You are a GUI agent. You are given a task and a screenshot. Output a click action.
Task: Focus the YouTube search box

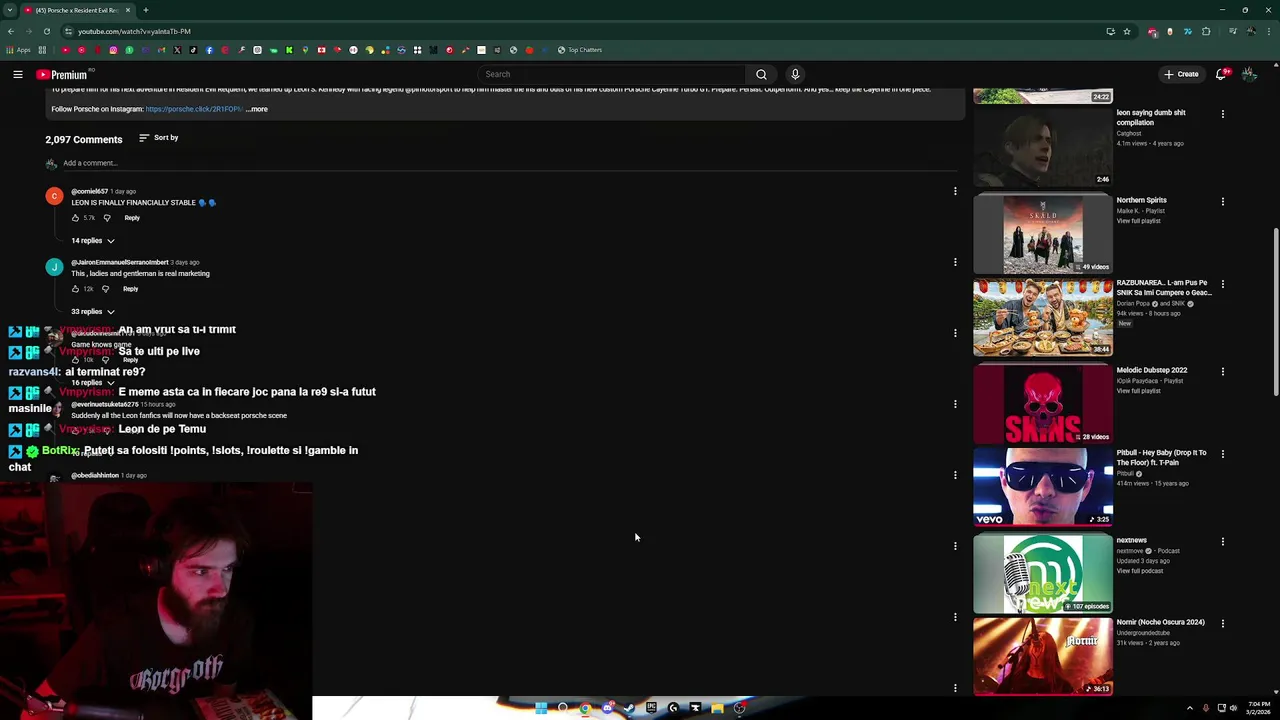(612, 74)
